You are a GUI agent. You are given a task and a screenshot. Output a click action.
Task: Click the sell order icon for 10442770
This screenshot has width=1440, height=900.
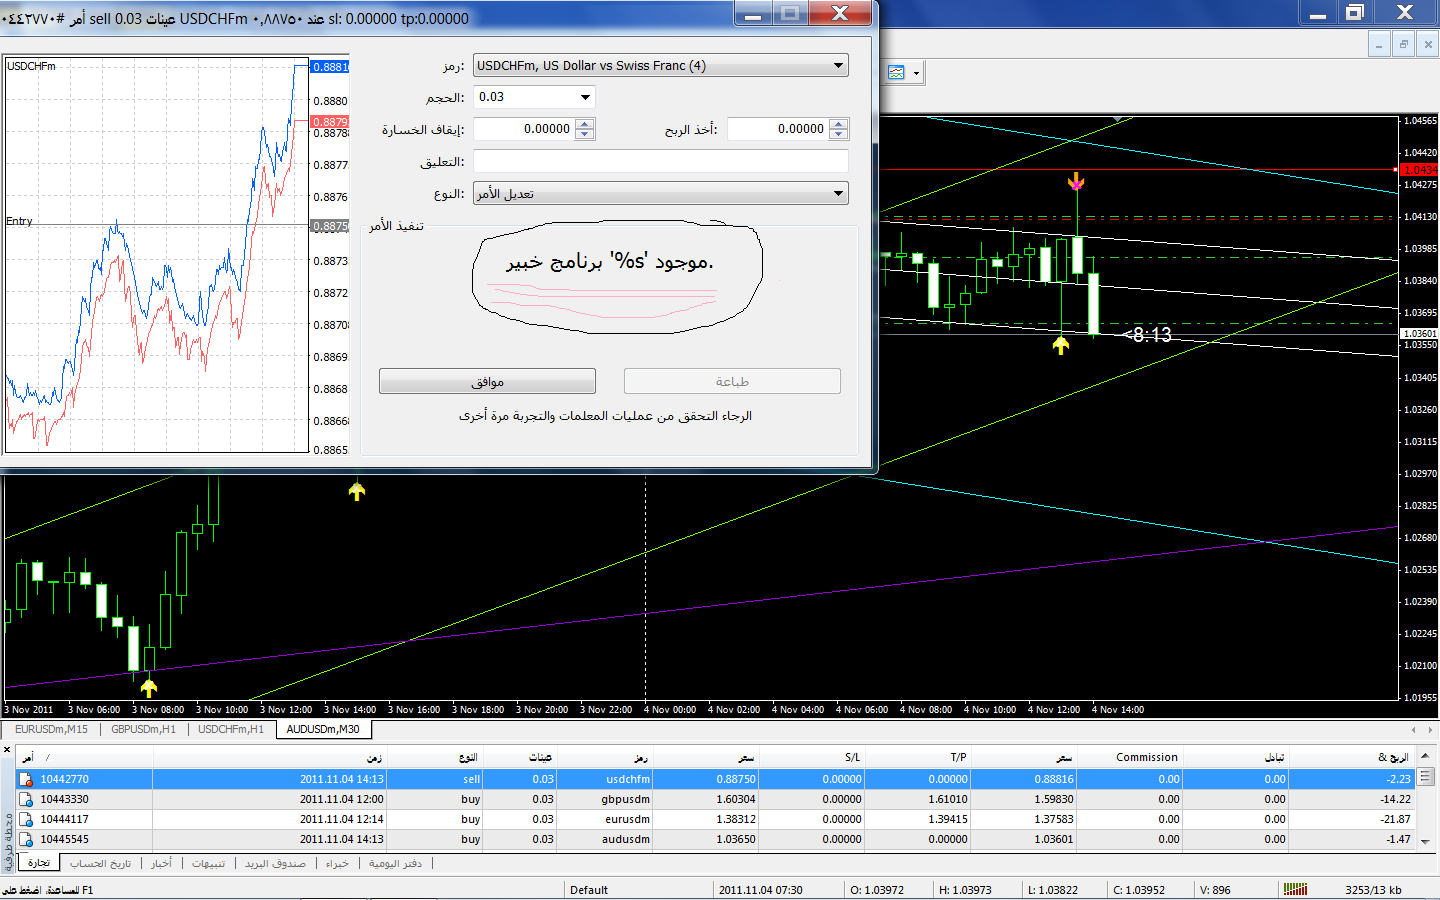pyautogui.click(x=27, y=779)
